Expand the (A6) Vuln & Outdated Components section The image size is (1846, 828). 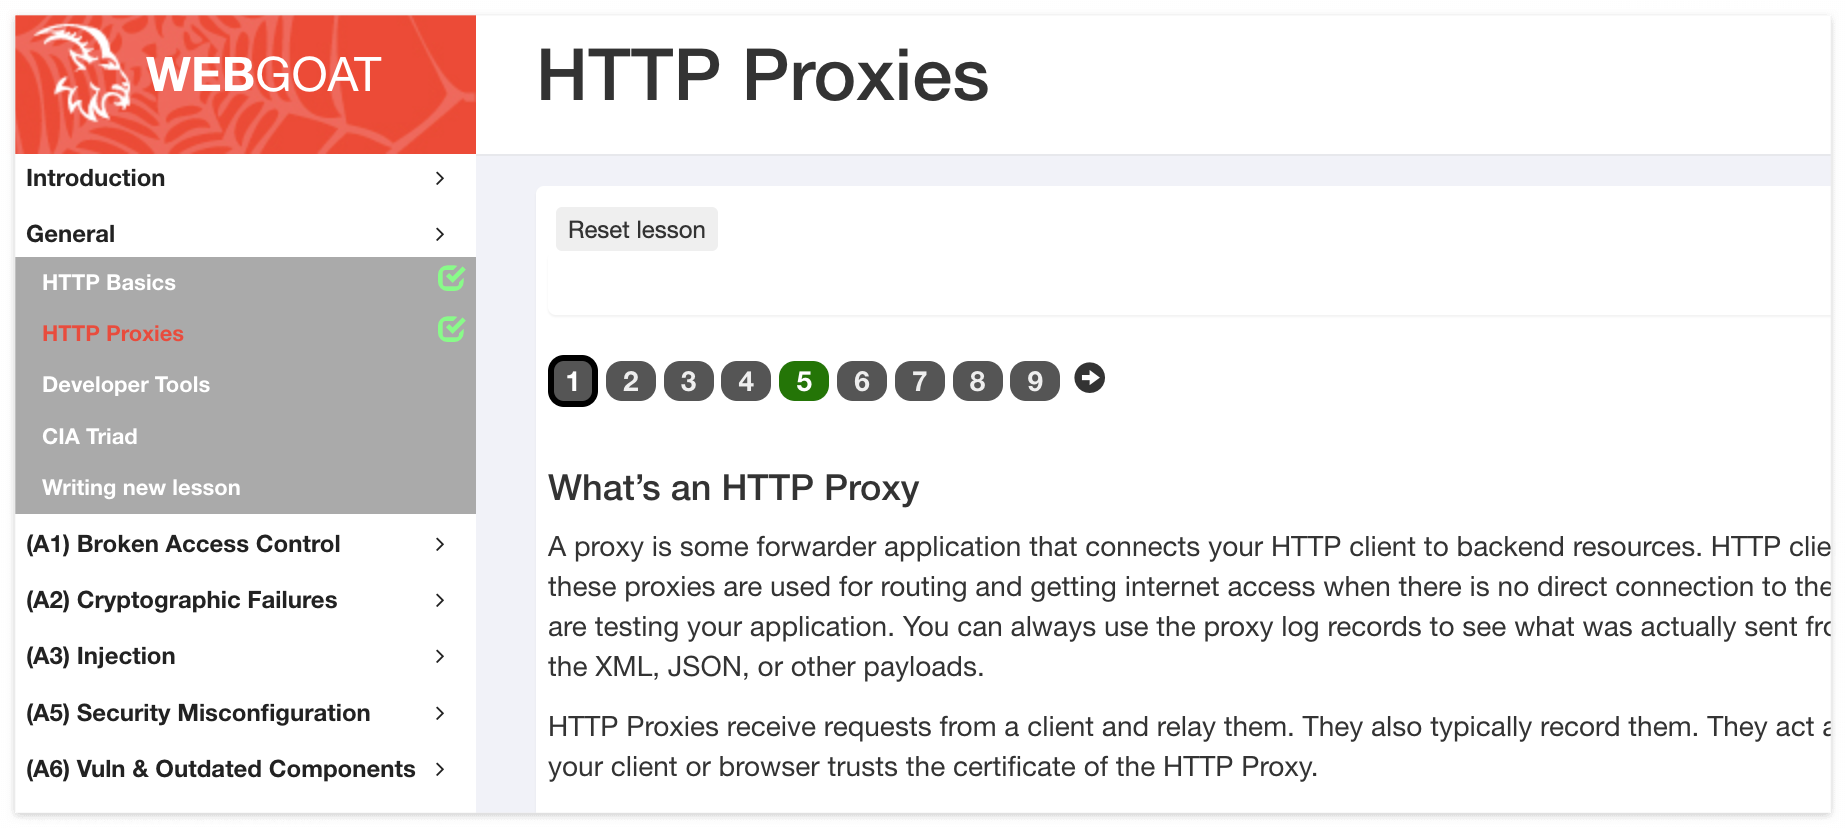[440, 769]
